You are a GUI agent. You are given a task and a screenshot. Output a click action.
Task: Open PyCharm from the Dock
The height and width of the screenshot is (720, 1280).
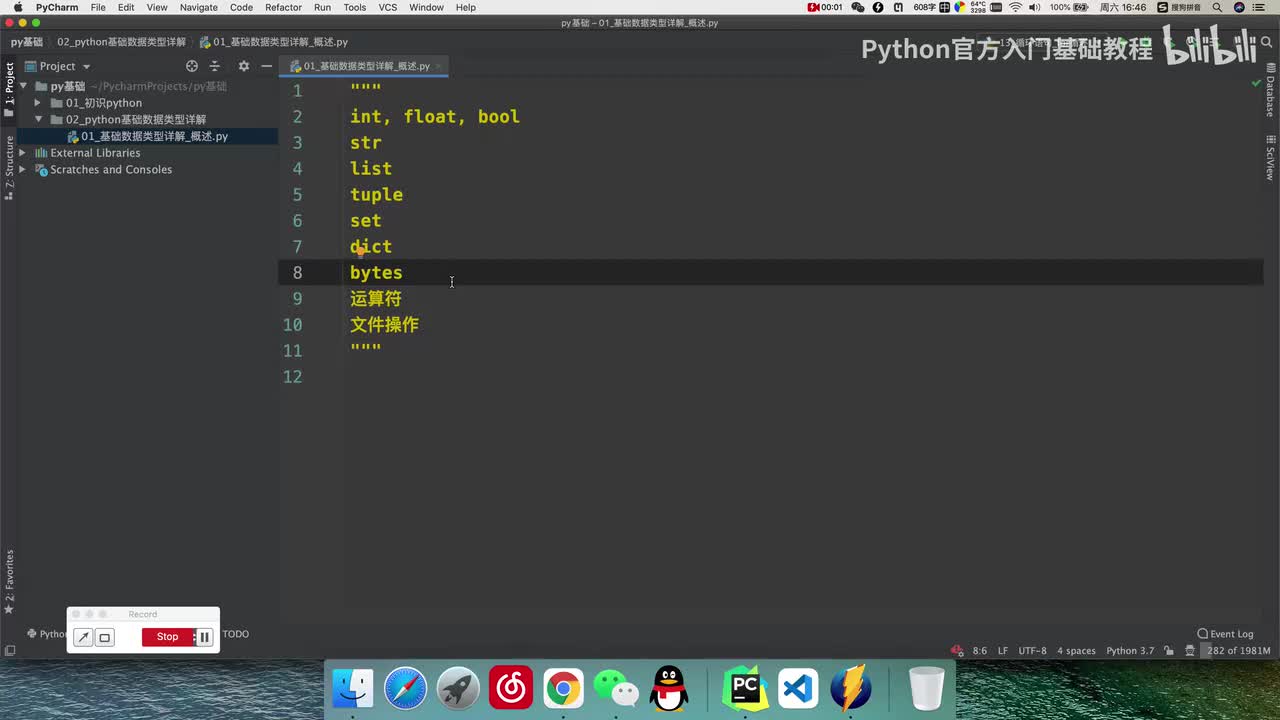click(745, 689)
